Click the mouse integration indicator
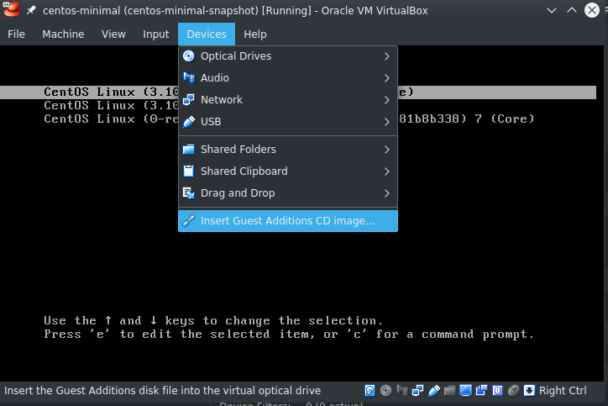 point(513,390)
